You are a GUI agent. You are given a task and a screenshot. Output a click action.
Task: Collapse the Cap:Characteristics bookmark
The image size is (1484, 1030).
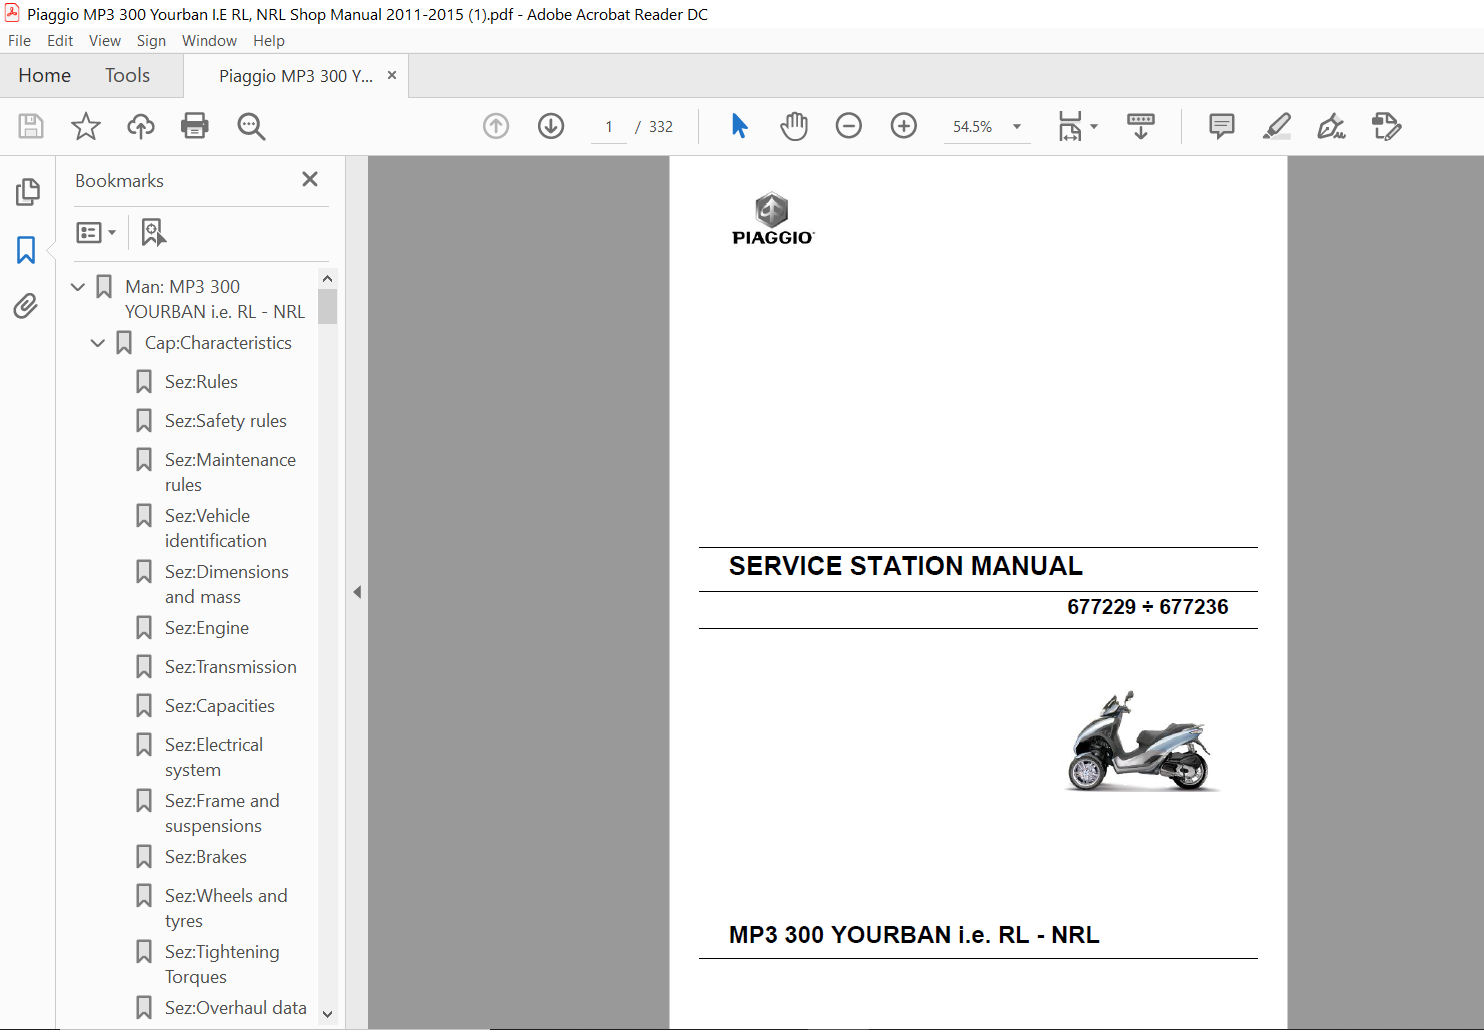[x=98, y=343]
